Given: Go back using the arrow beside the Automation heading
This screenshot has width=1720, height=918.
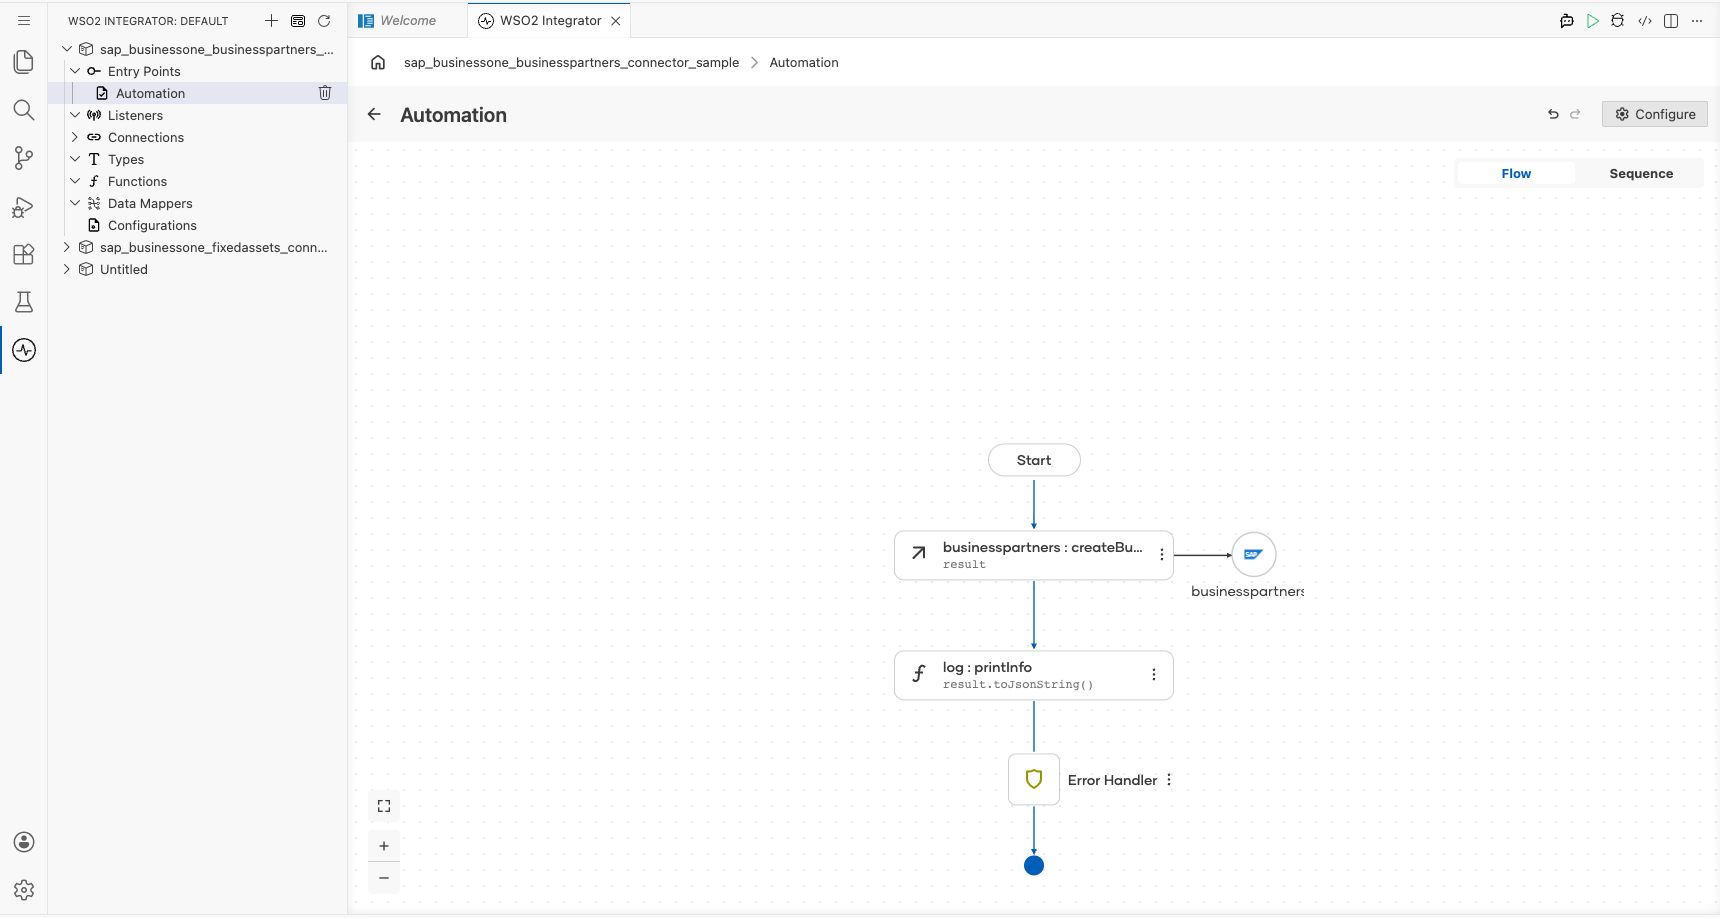Looking at the screenshot, I should pyautogui.click(x=374, y=114).
